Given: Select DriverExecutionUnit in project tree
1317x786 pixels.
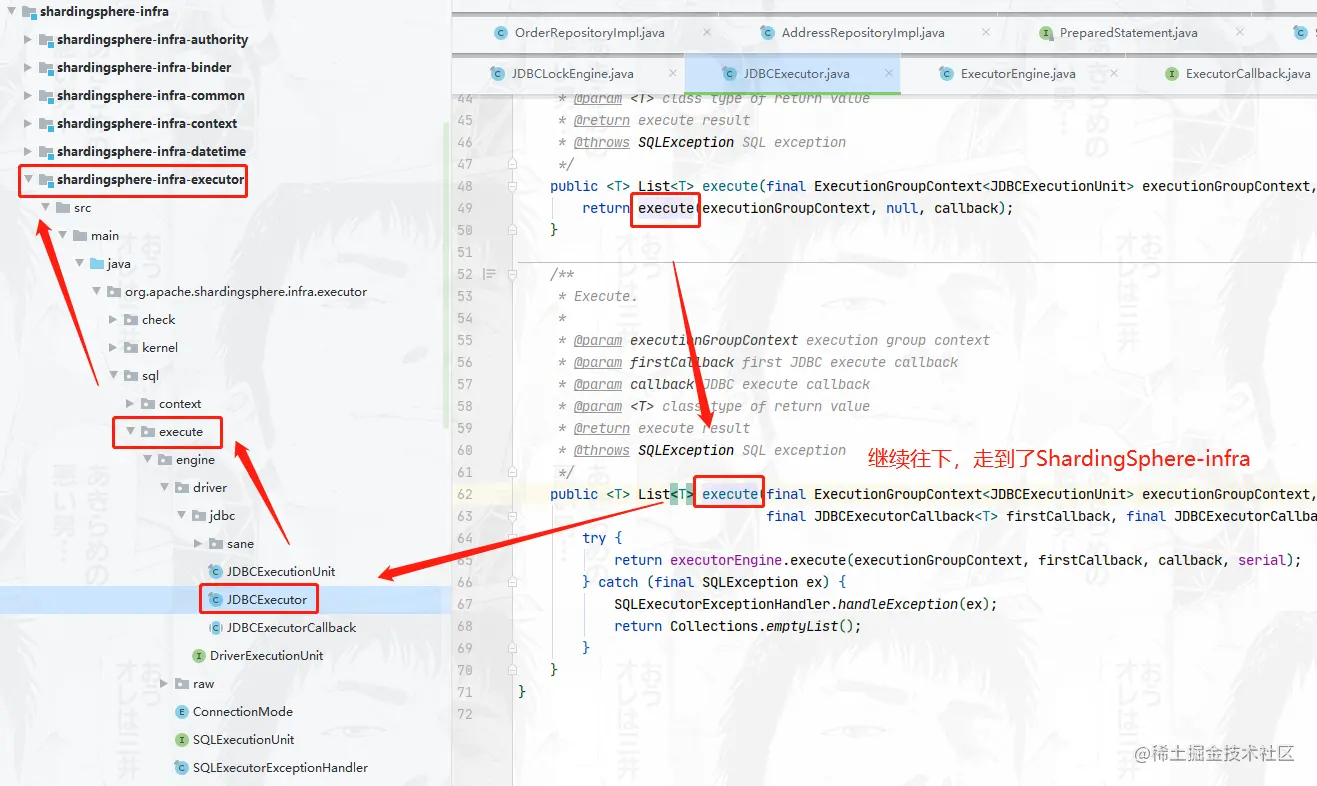Looking at the screenshot, I should click(x=266, y=656).
